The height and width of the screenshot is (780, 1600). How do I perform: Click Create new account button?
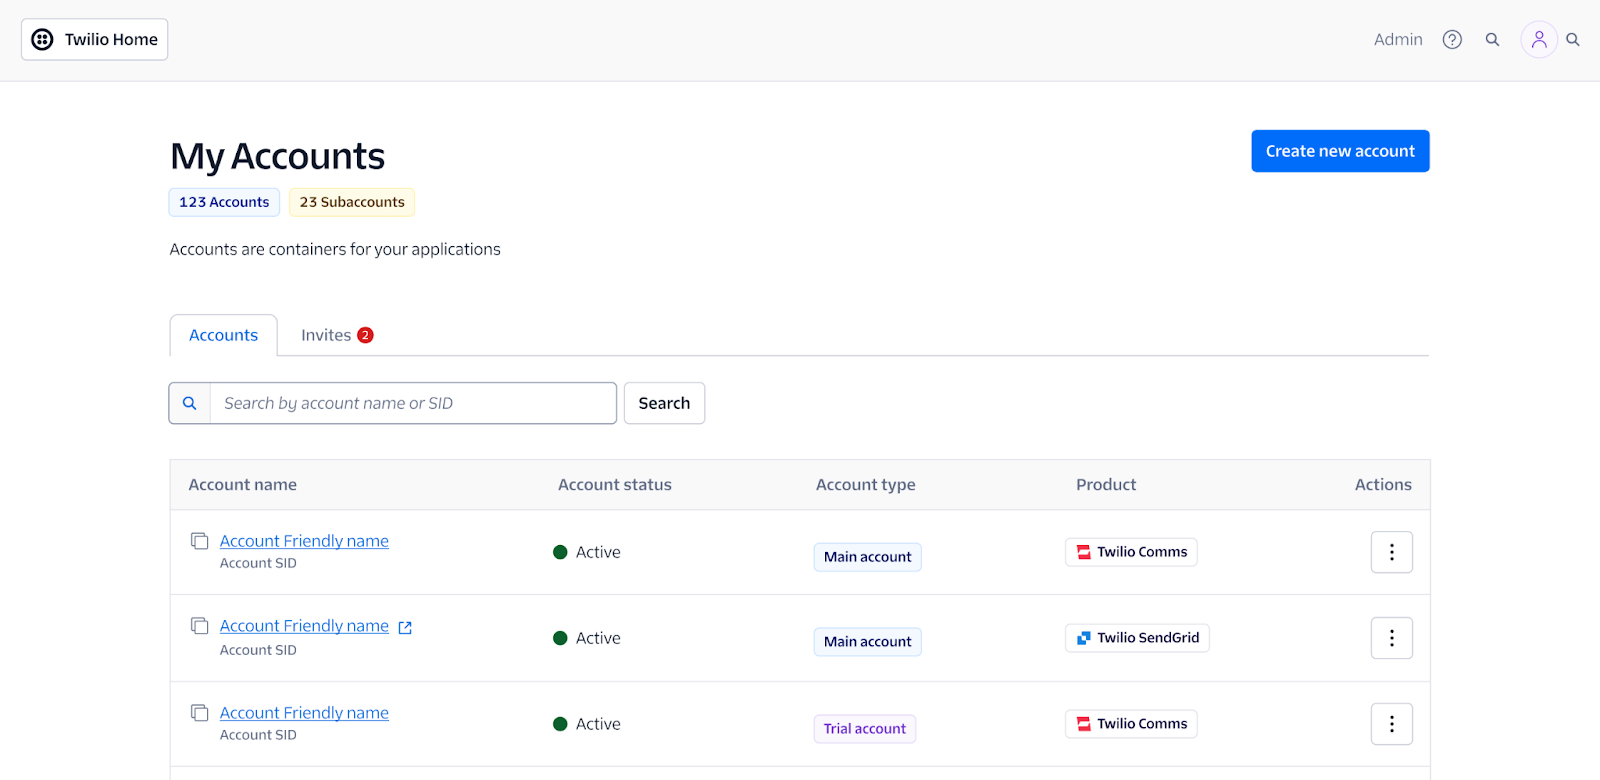pos(1340,151)
